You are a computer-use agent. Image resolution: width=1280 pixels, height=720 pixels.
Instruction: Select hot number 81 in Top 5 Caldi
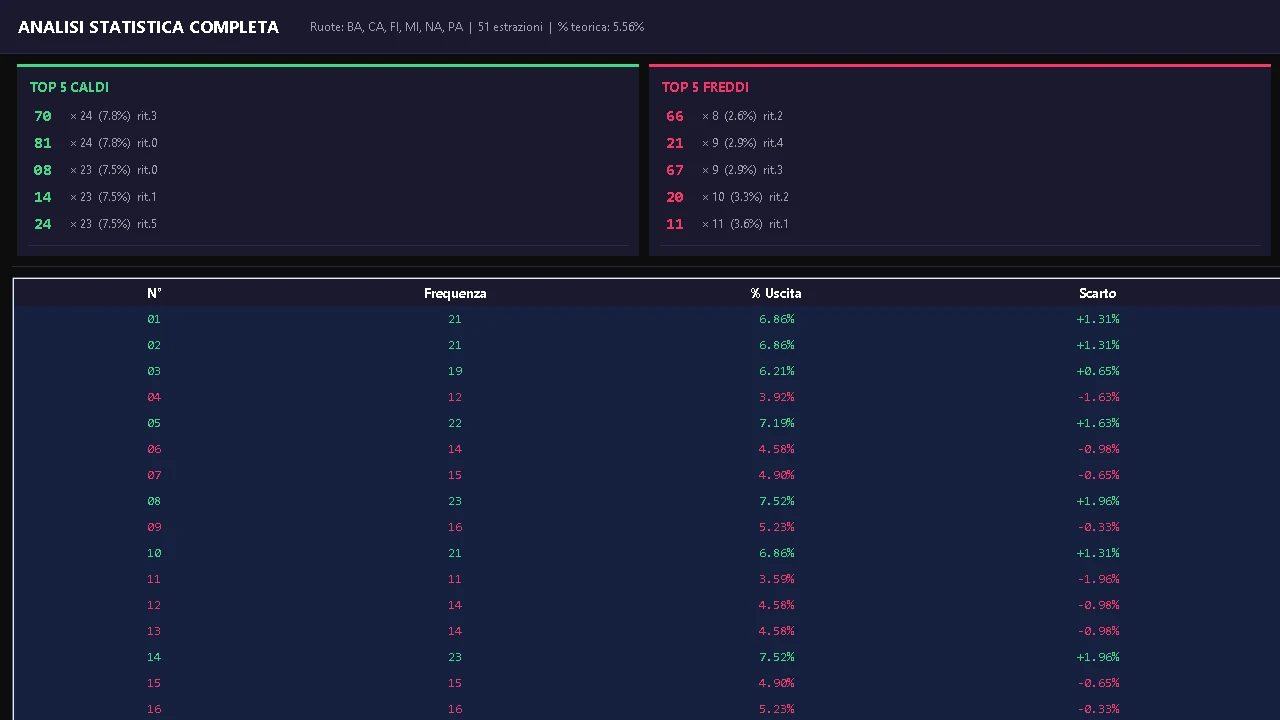(x=42, y=143)
